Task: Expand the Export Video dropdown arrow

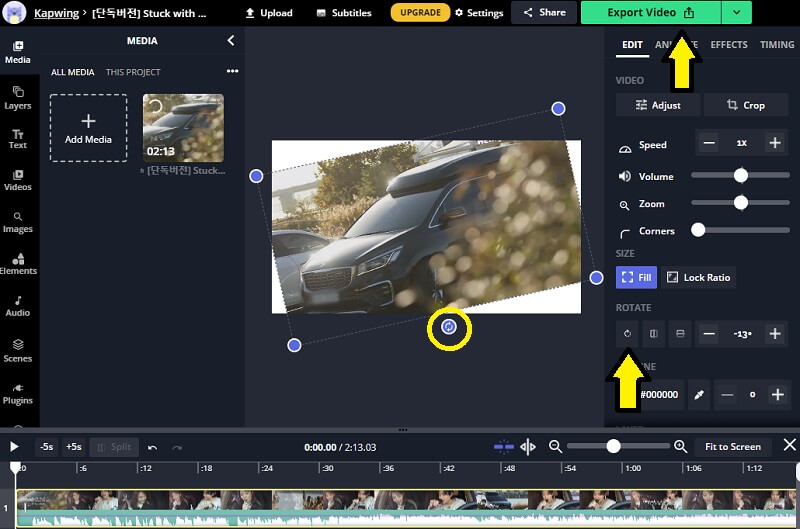Action: (x=736, y=13)
